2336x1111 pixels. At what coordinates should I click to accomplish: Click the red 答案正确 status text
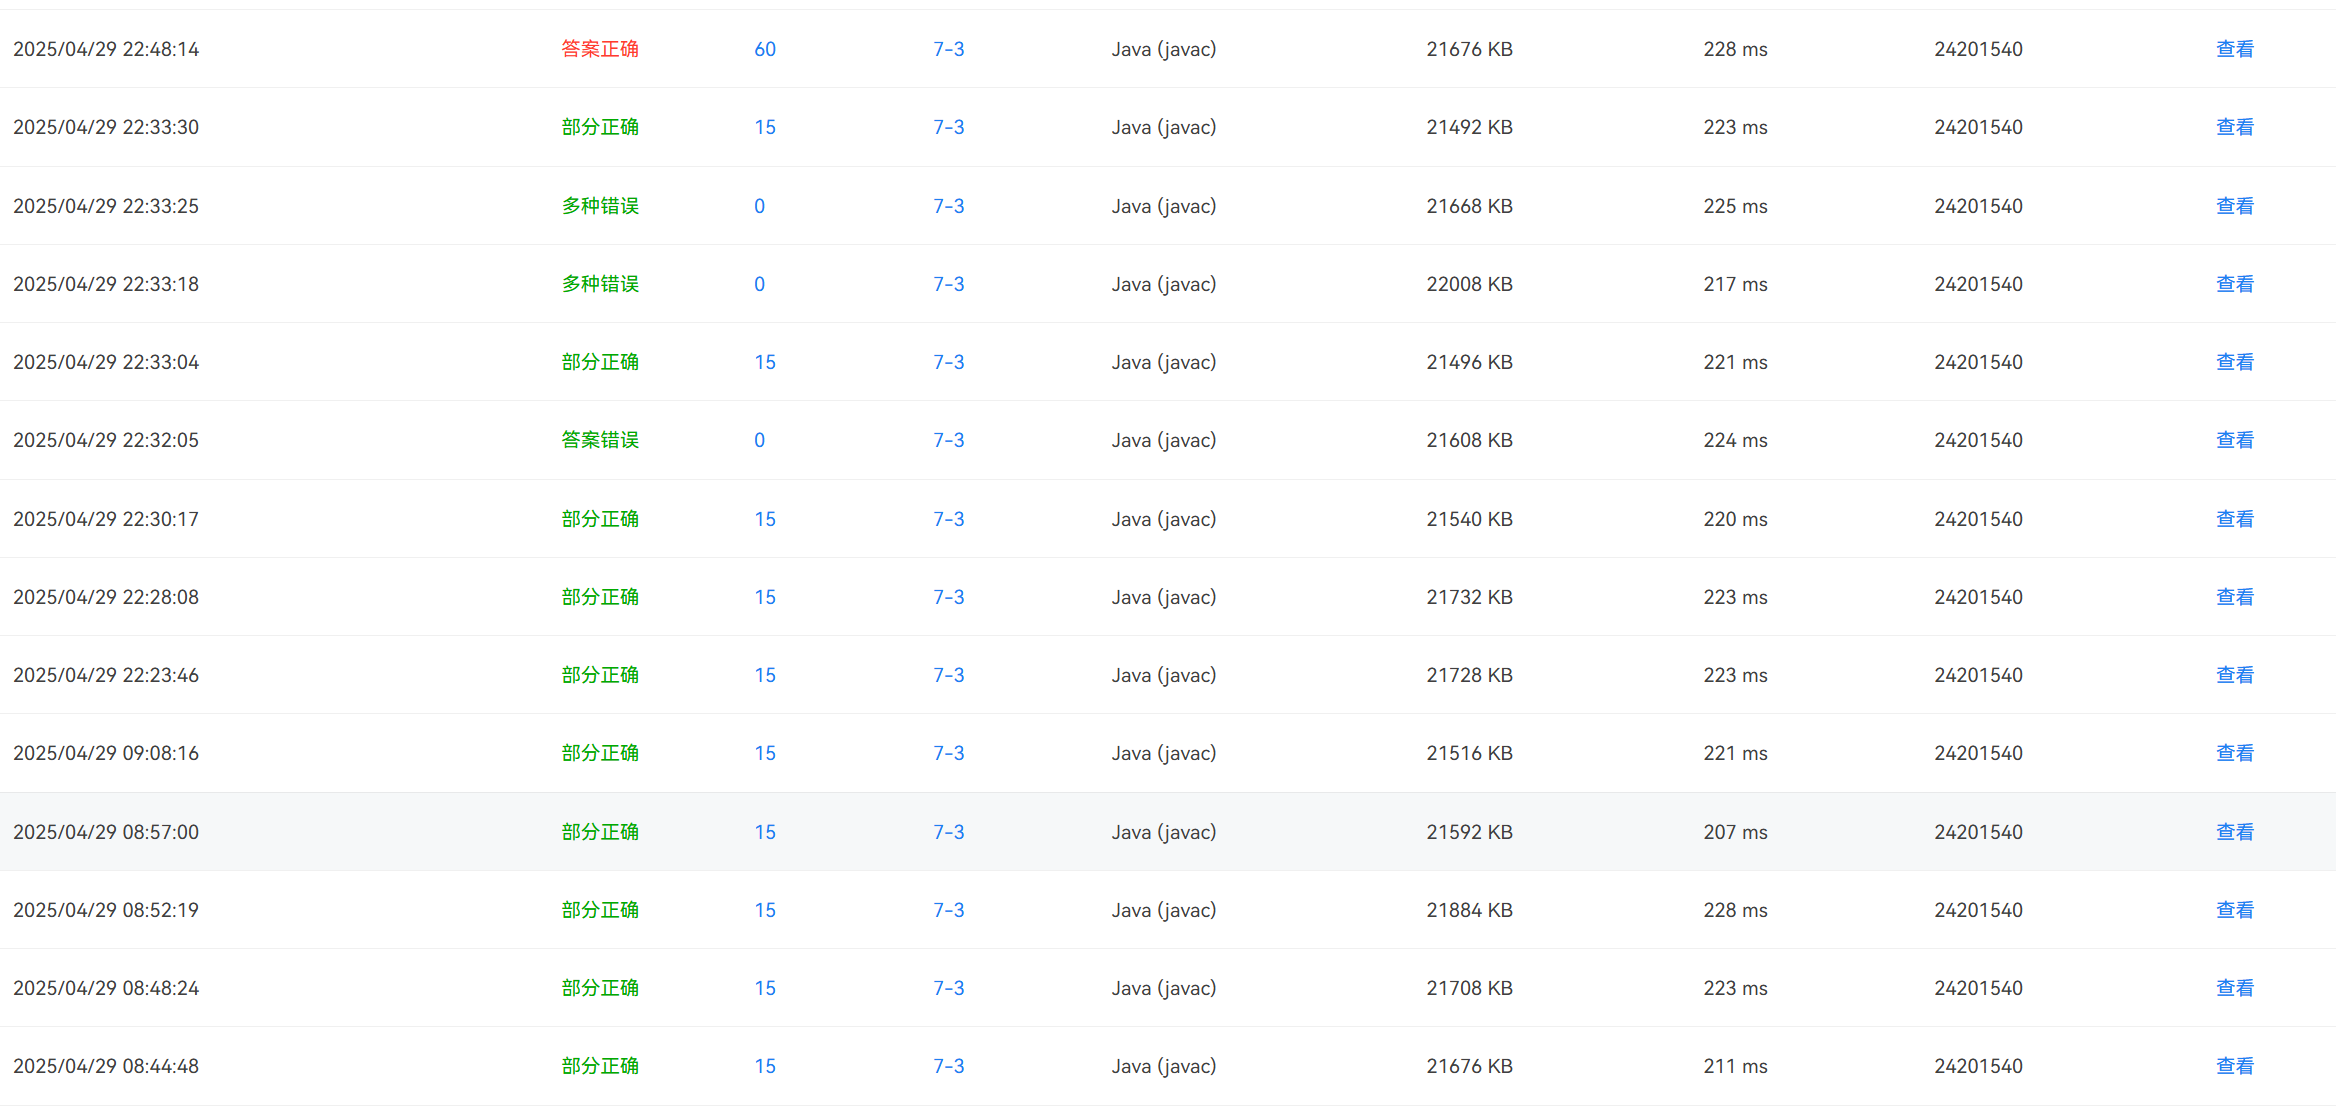599,49
